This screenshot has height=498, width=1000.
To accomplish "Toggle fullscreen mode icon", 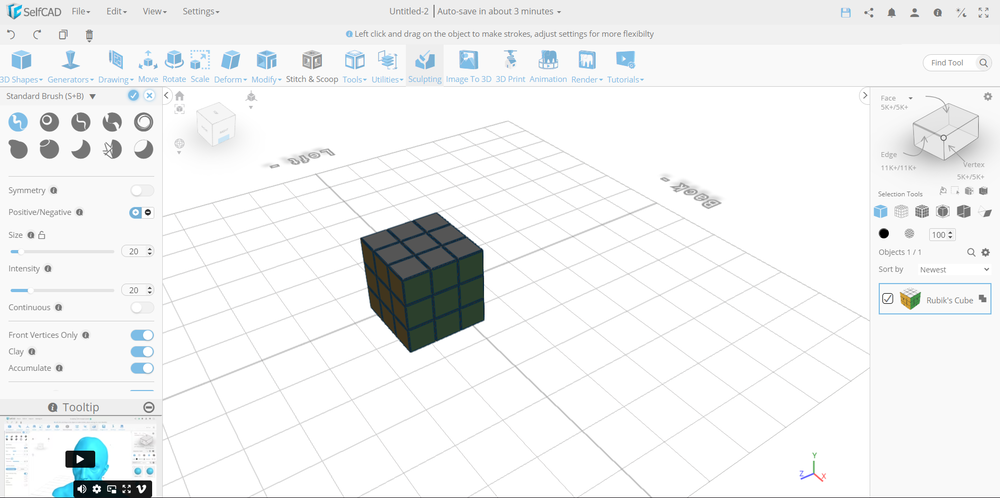I will click(x=983, y=12).
